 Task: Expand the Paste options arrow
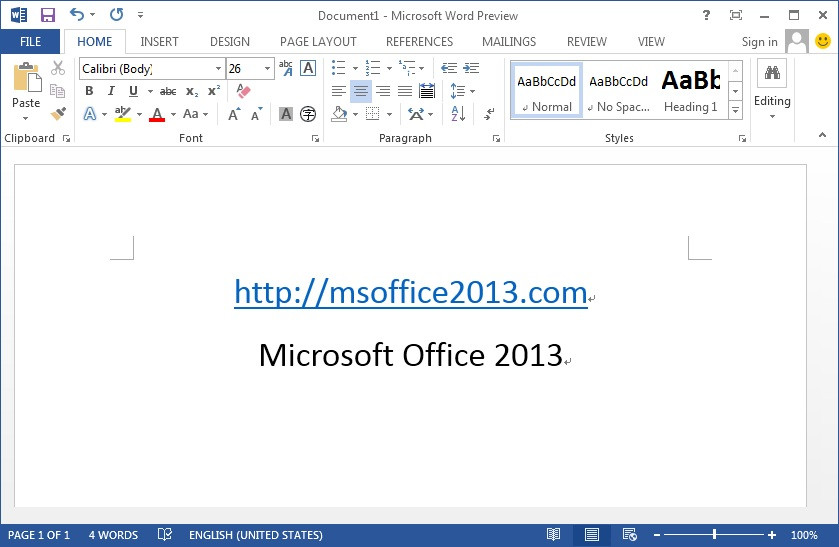[25, 118]
